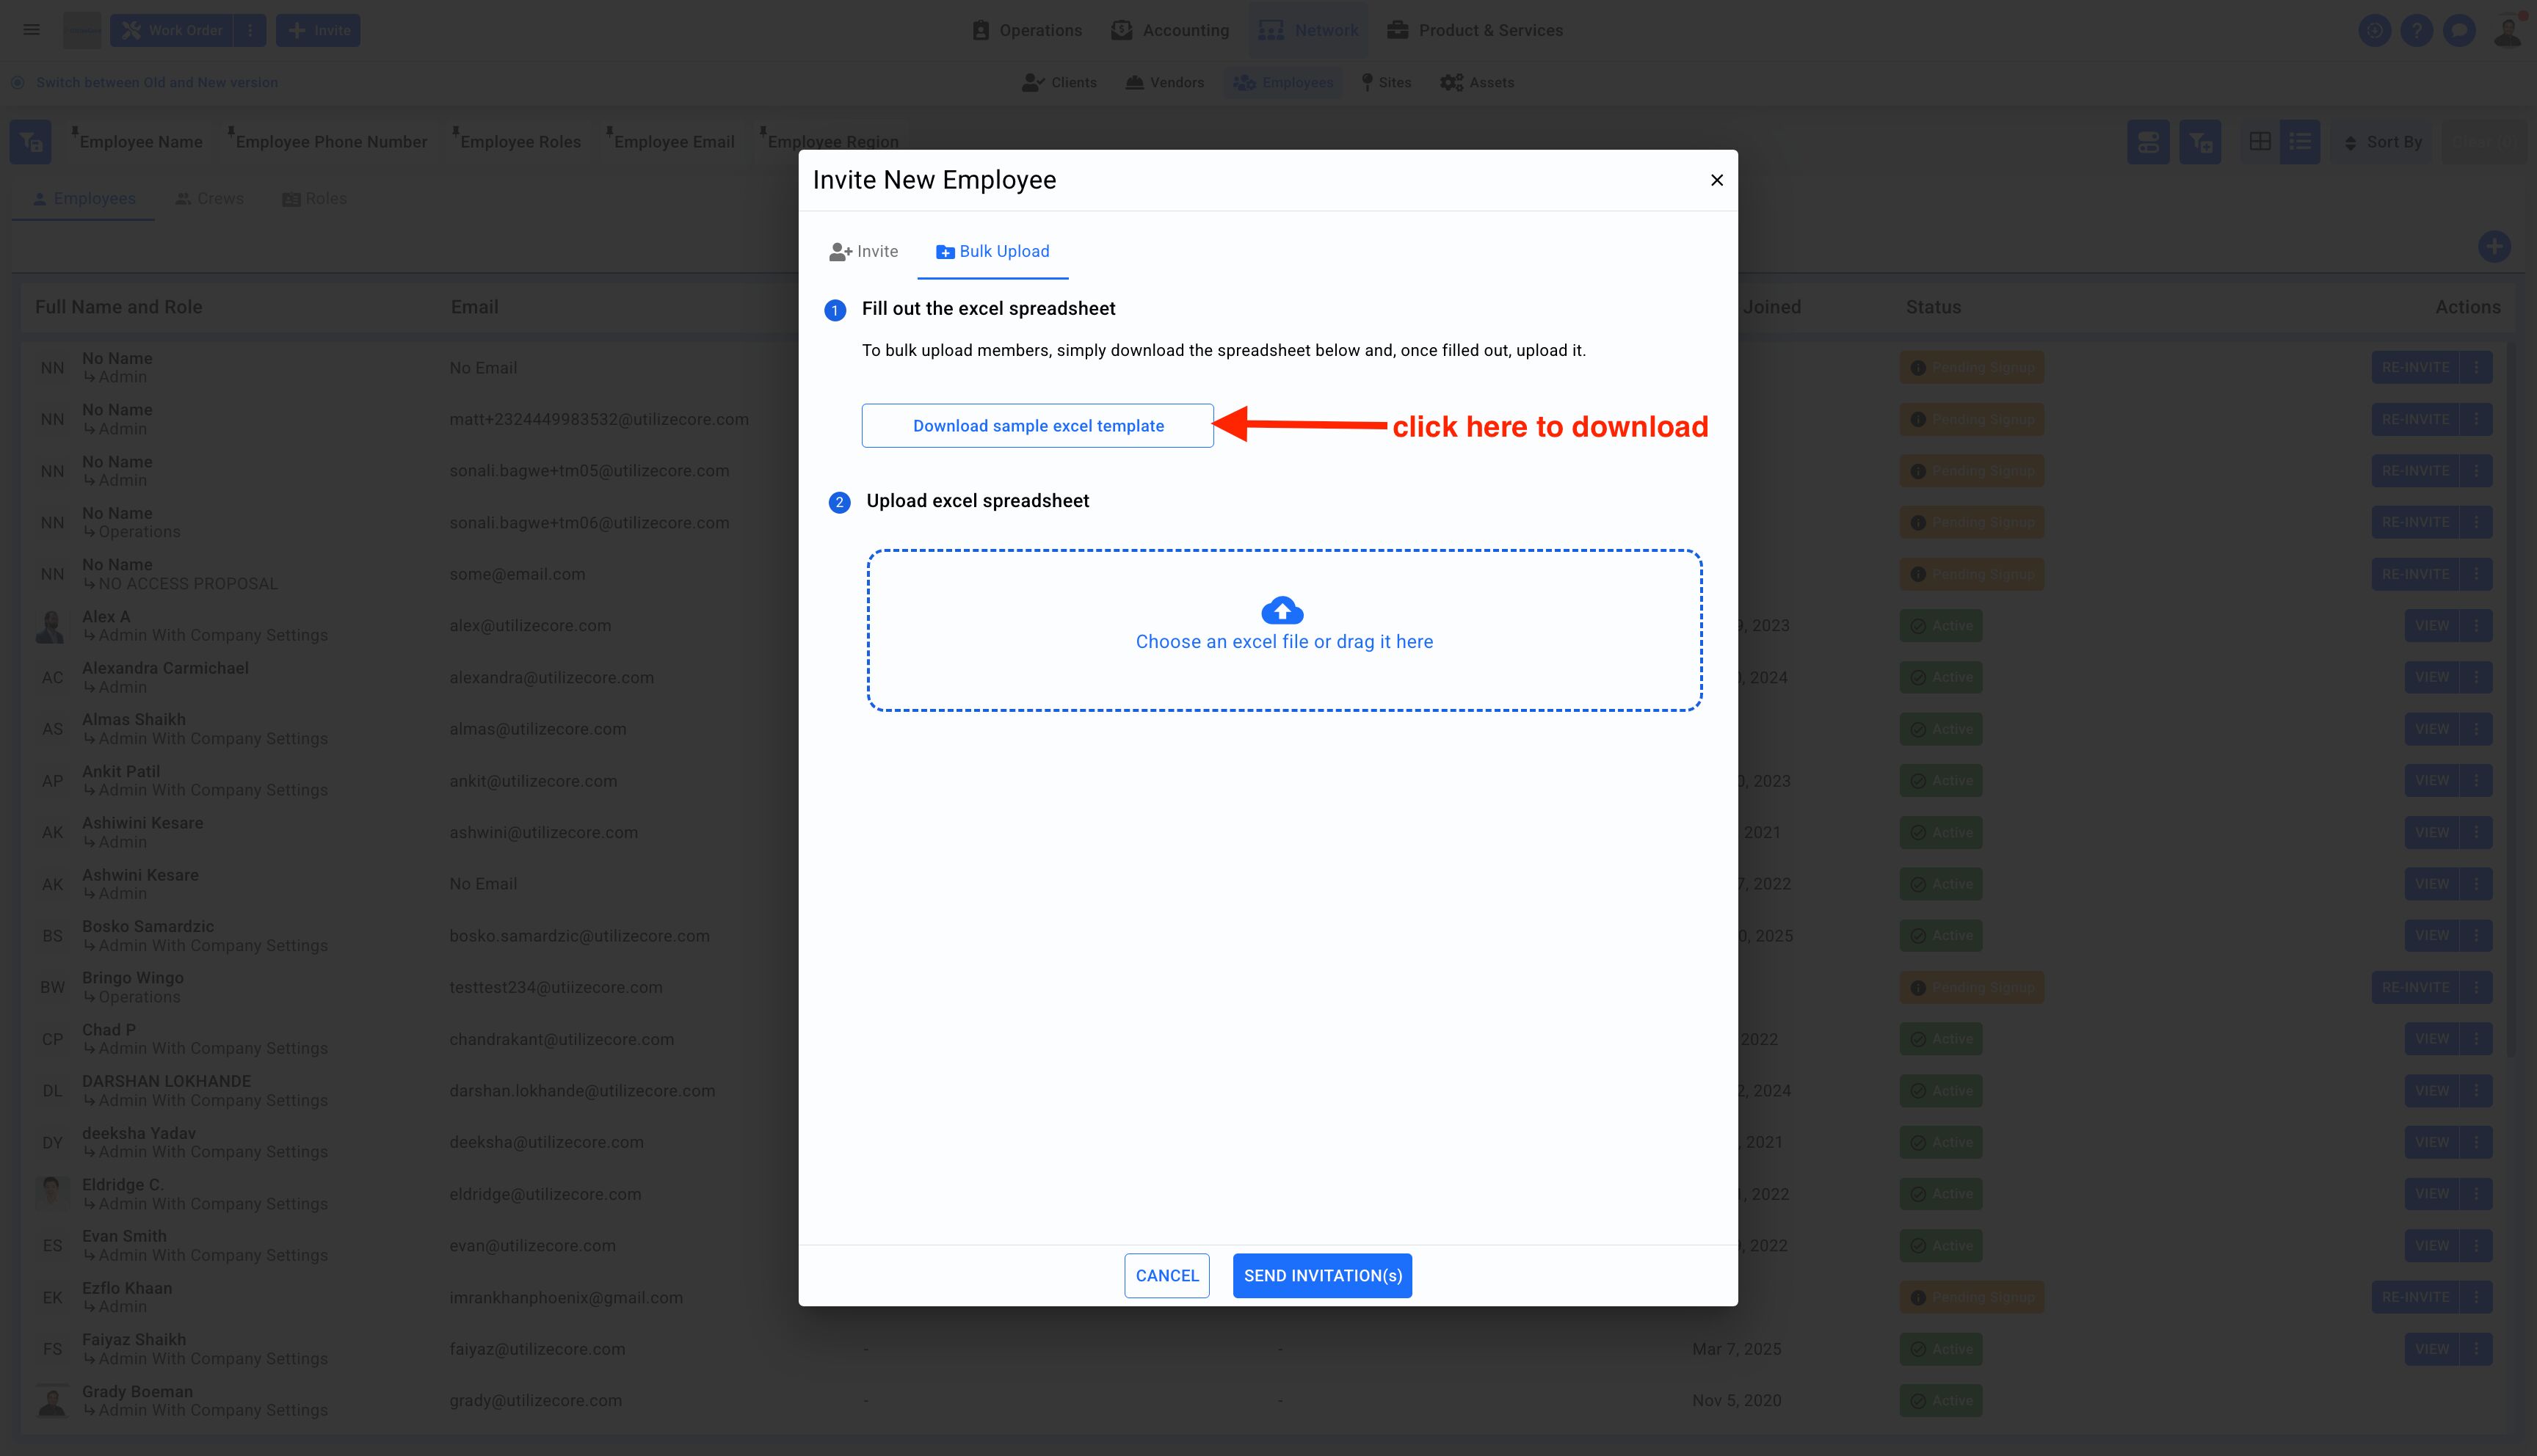Close the Invite New Employee dialog

pyautogui.click(x=1716, y=180)
